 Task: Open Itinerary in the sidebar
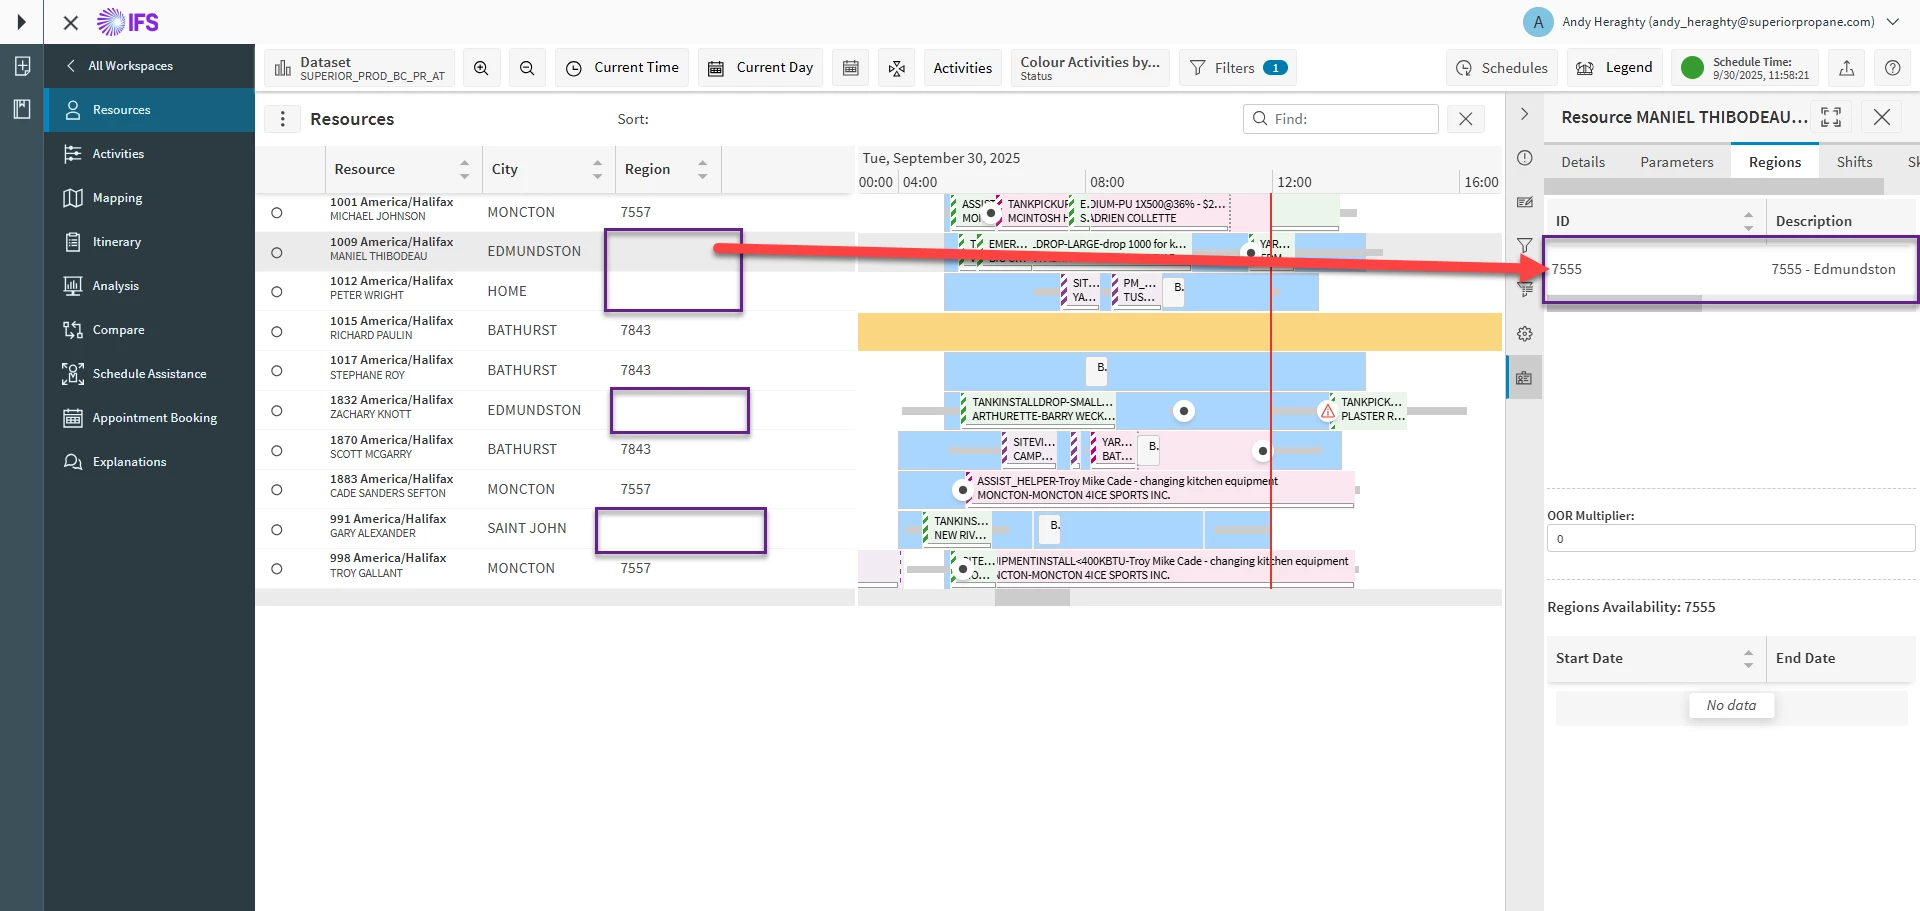pyautogui.click(x=150, y=242)
